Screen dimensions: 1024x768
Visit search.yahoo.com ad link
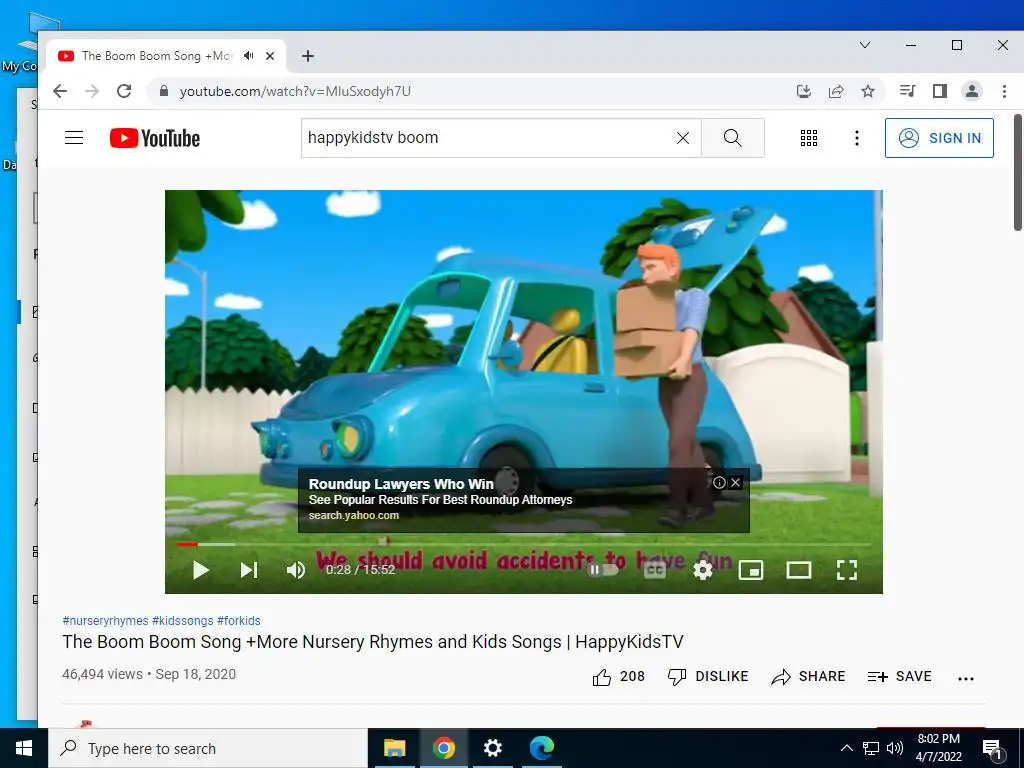(353, 515)
